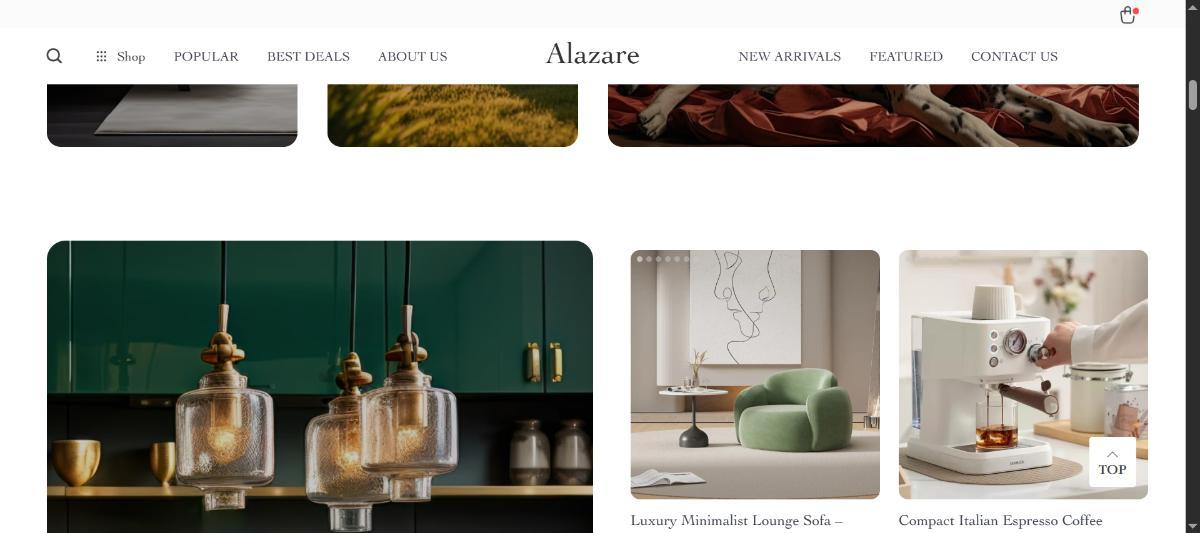
Task: Open the BEST DEALS menu item
Action: pos(308,57)
